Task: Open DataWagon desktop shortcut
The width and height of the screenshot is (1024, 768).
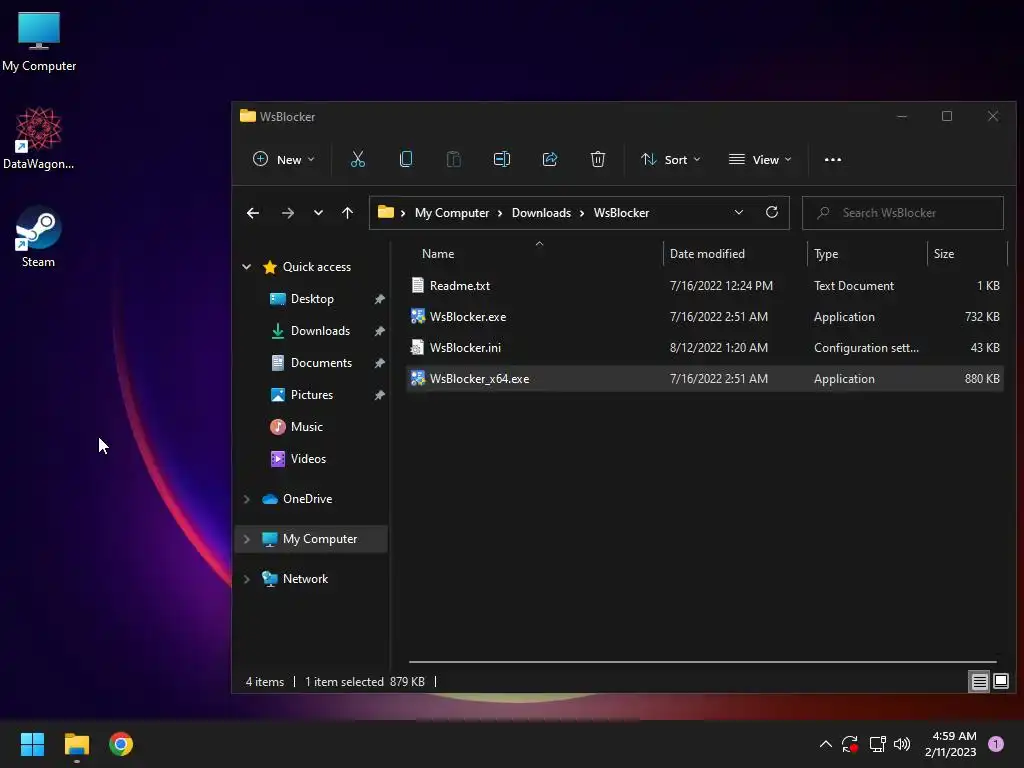Action: [38, 138]
